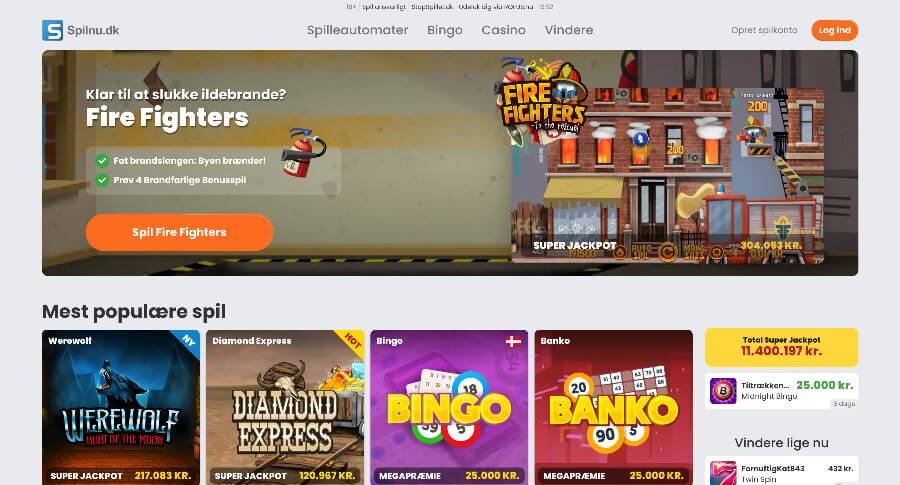900x485 pixels.
Task: Click the Total Super Jackpot yellow banner
Action: point(781,347)
